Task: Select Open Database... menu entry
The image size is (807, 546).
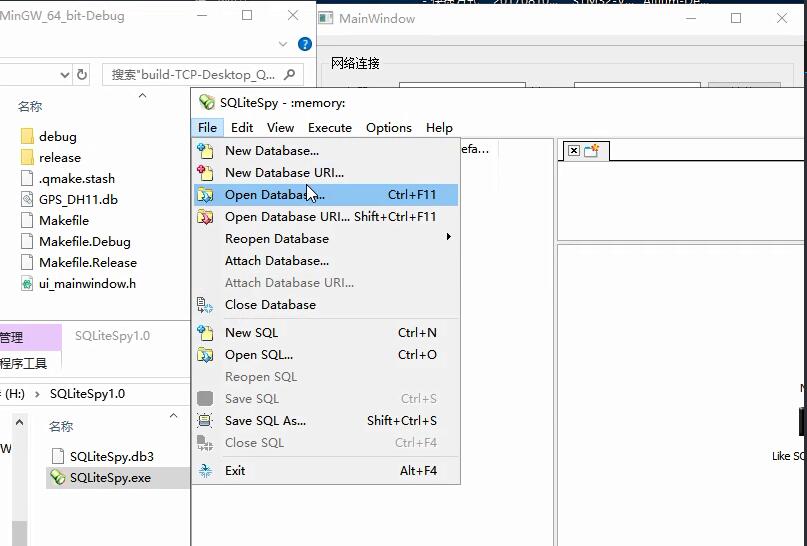Action: 326,195
